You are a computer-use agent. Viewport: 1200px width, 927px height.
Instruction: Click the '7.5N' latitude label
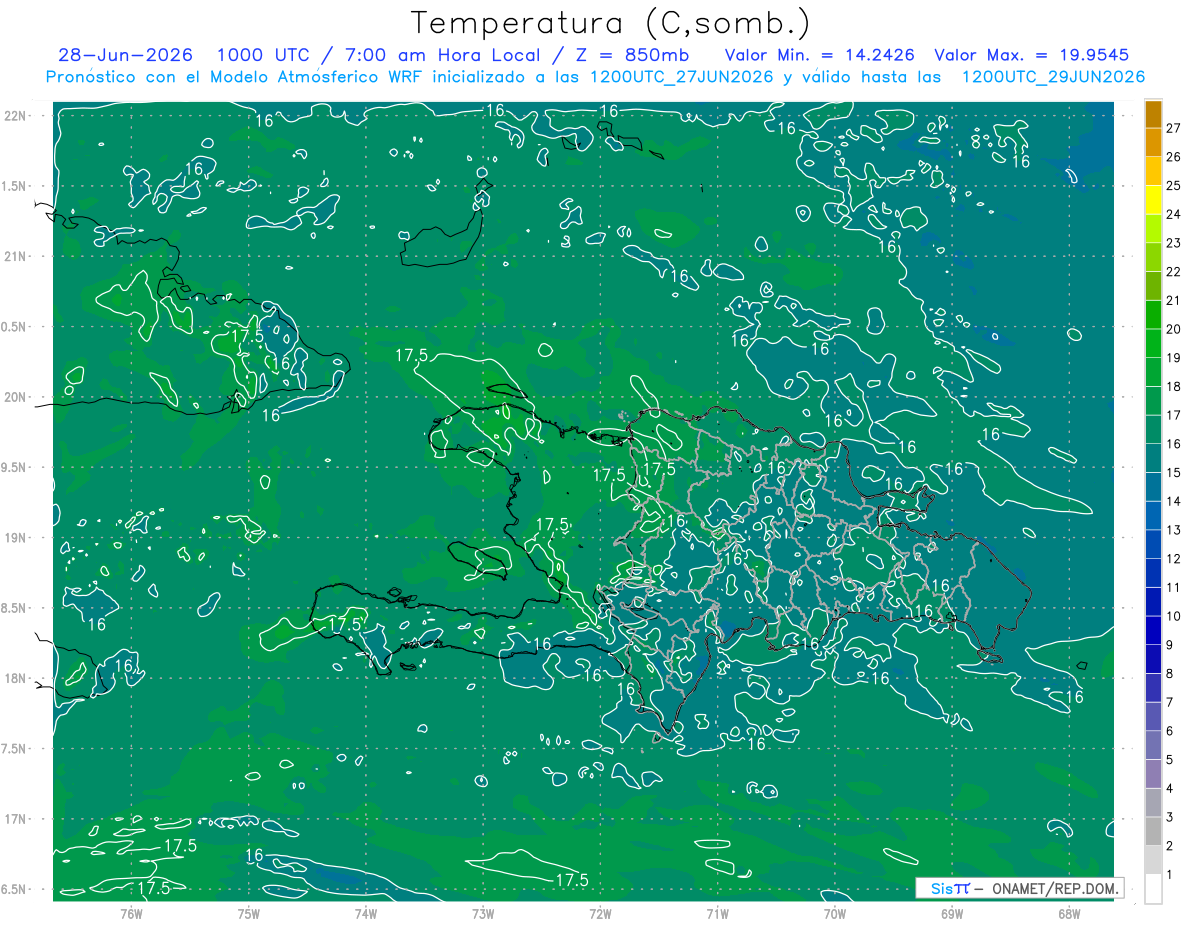14,749
